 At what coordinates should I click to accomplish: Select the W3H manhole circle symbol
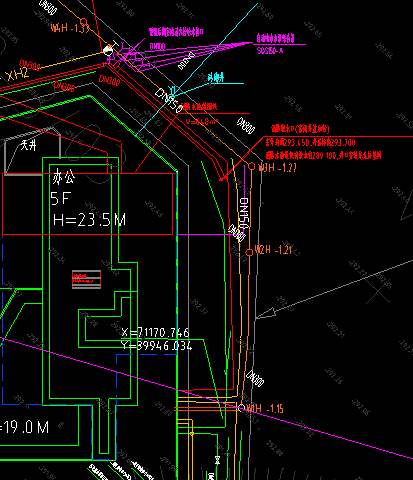coord(251,166)
